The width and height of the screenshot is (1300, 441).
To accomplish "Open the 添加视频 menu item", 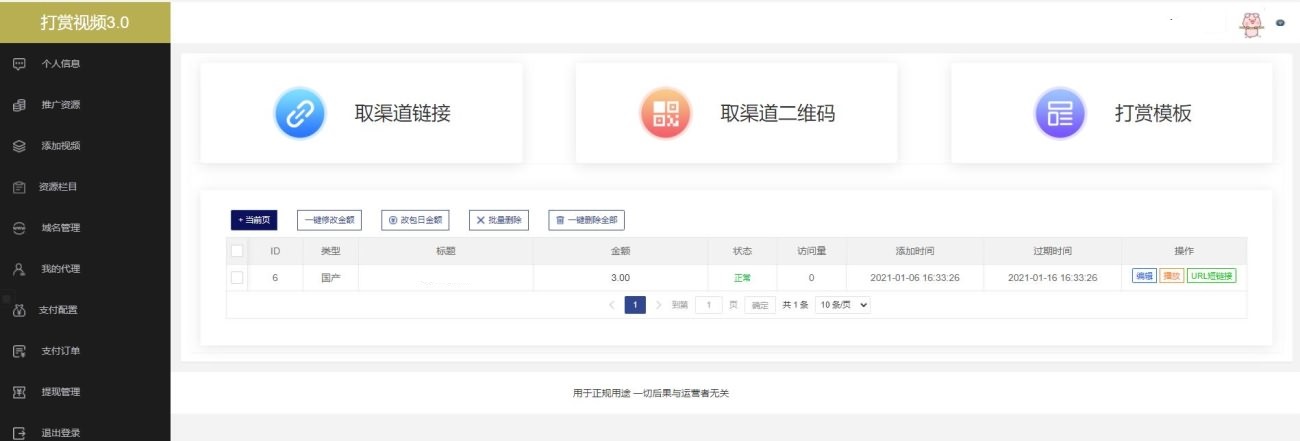I will pyautogui.click(x=60, y=146).
